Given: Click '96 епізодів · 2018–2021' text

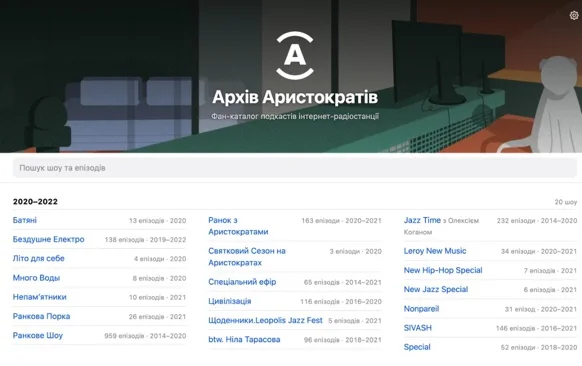Looking at the screenshot, I should coord(343,340).
